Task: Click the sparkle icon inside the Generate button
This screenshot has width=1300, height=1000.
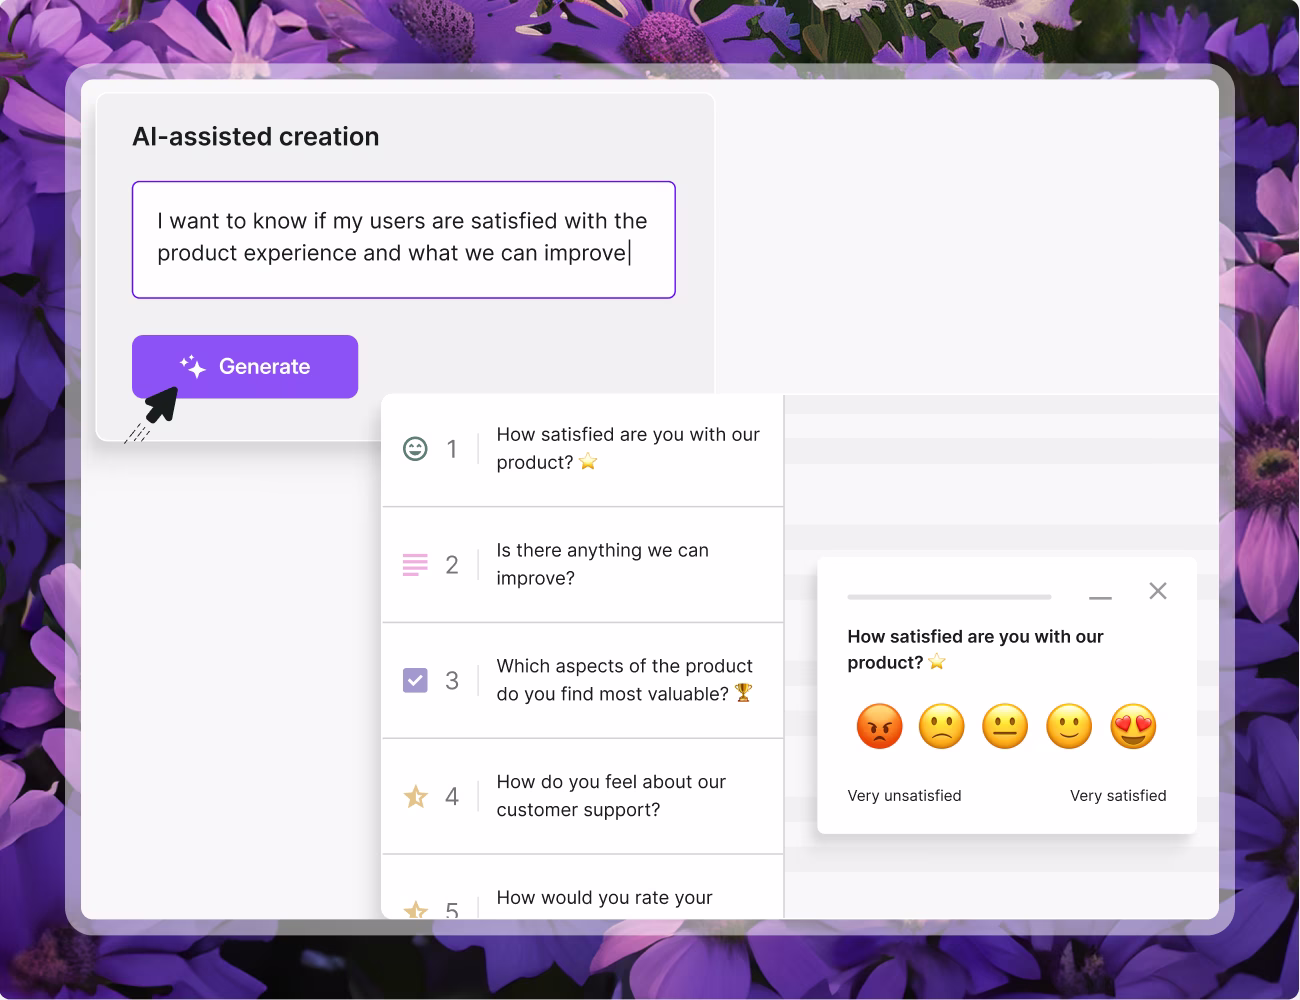Action: pos(192,366)
